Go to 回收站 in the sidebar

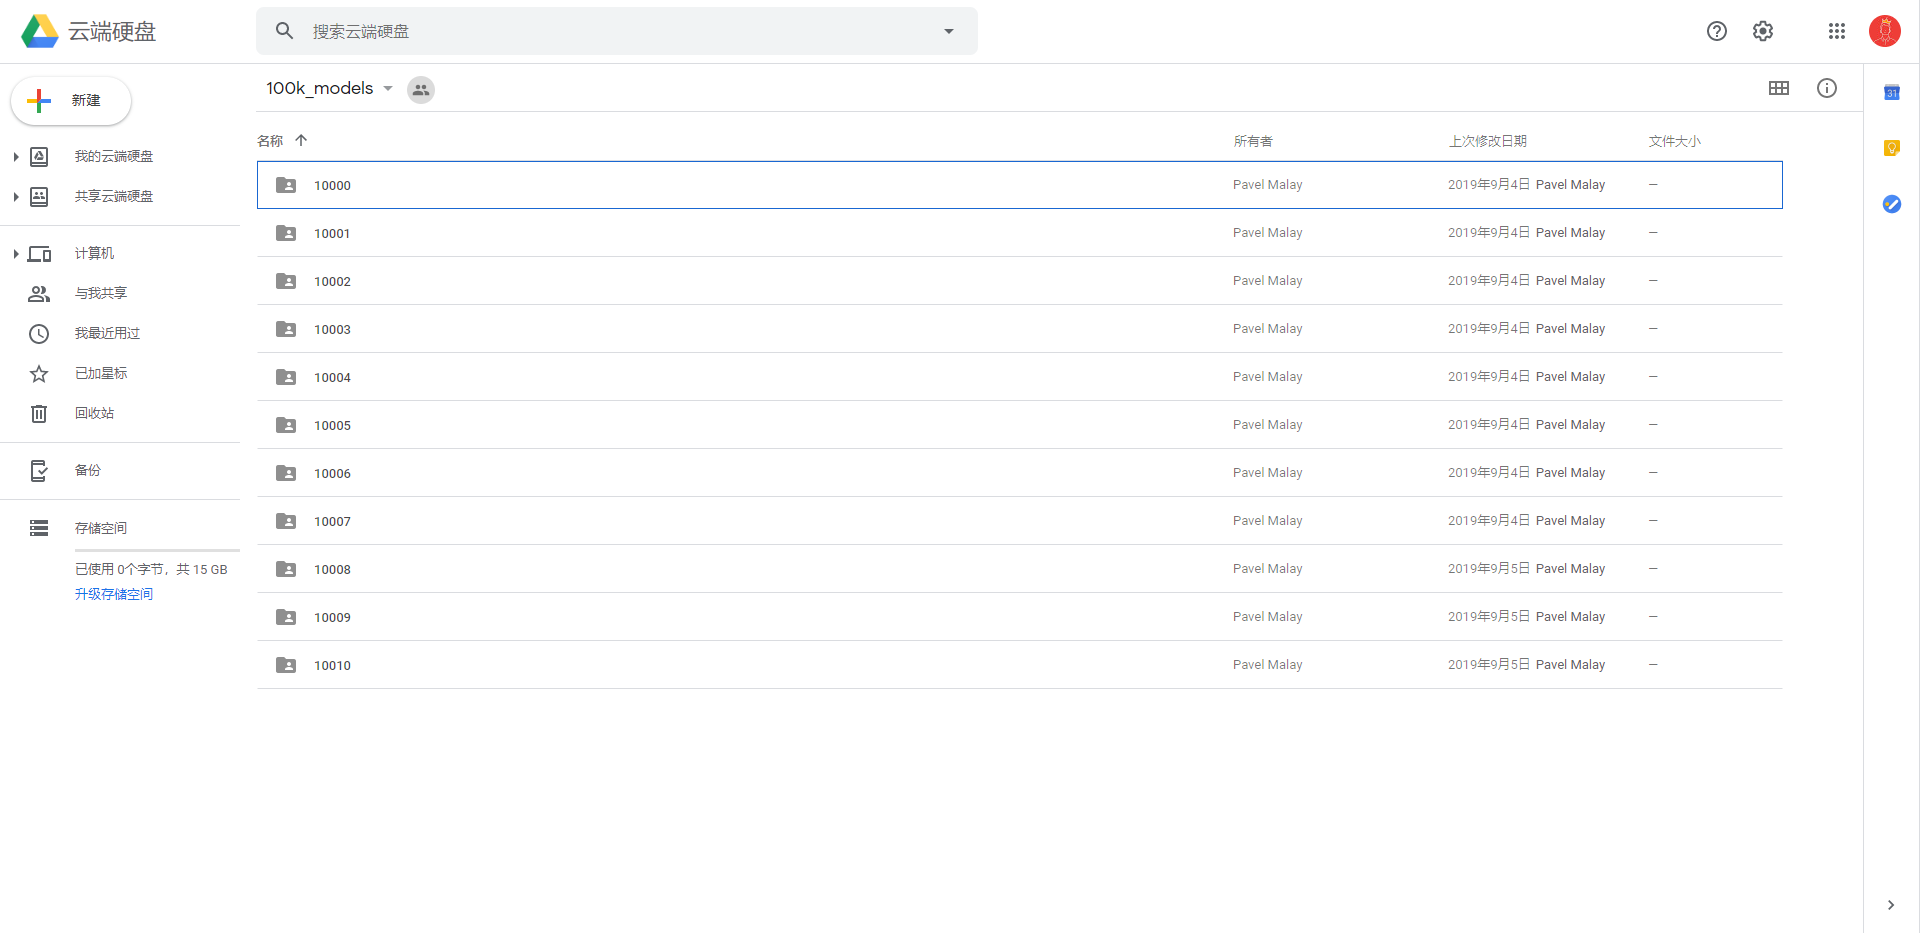coord(94,413)
